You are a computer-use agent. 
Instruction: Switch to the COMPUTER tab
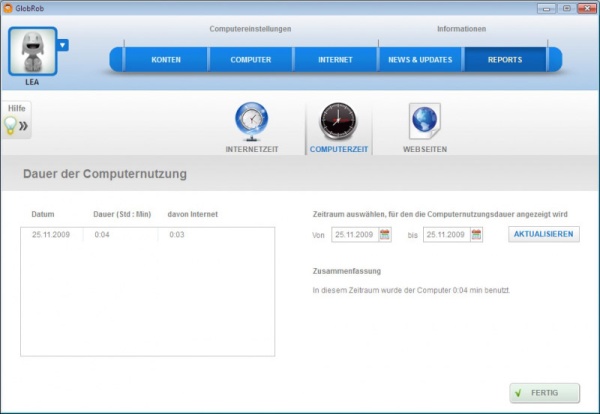[251, 60]
